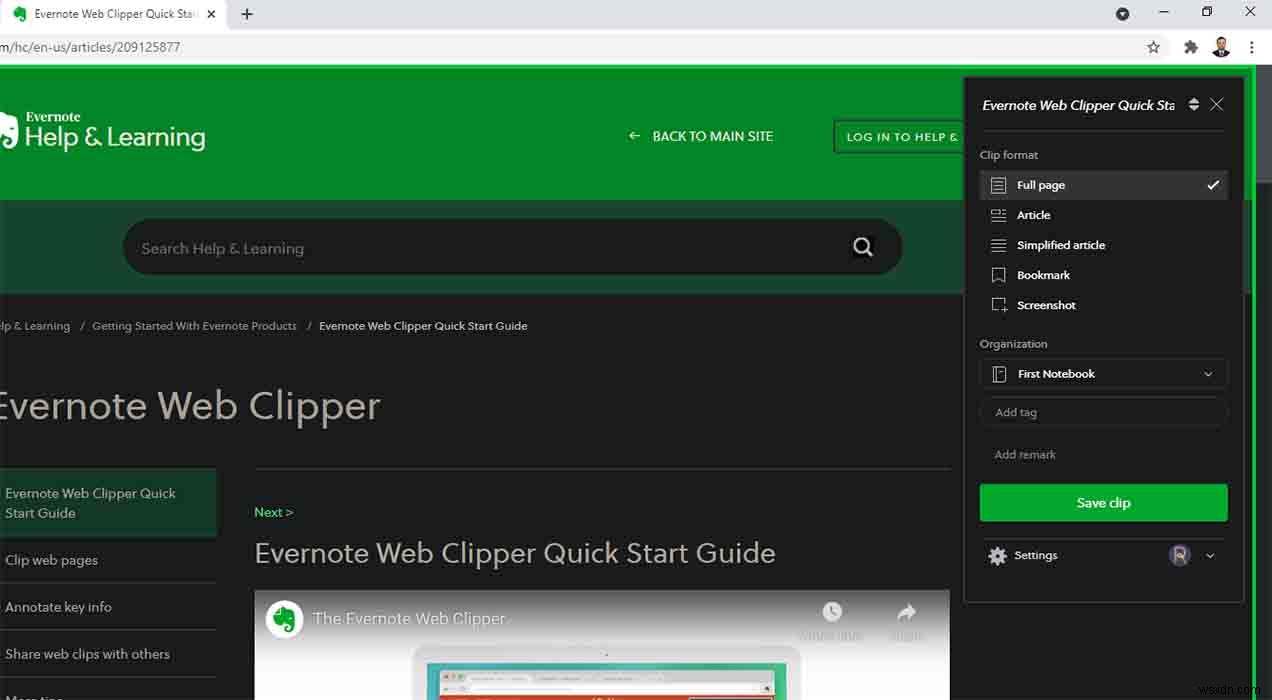Image resolution: width=1272 pixels, height=700 pixels.
Task: Click the title resize arrows beside clip title
Action: (1194, 104)
